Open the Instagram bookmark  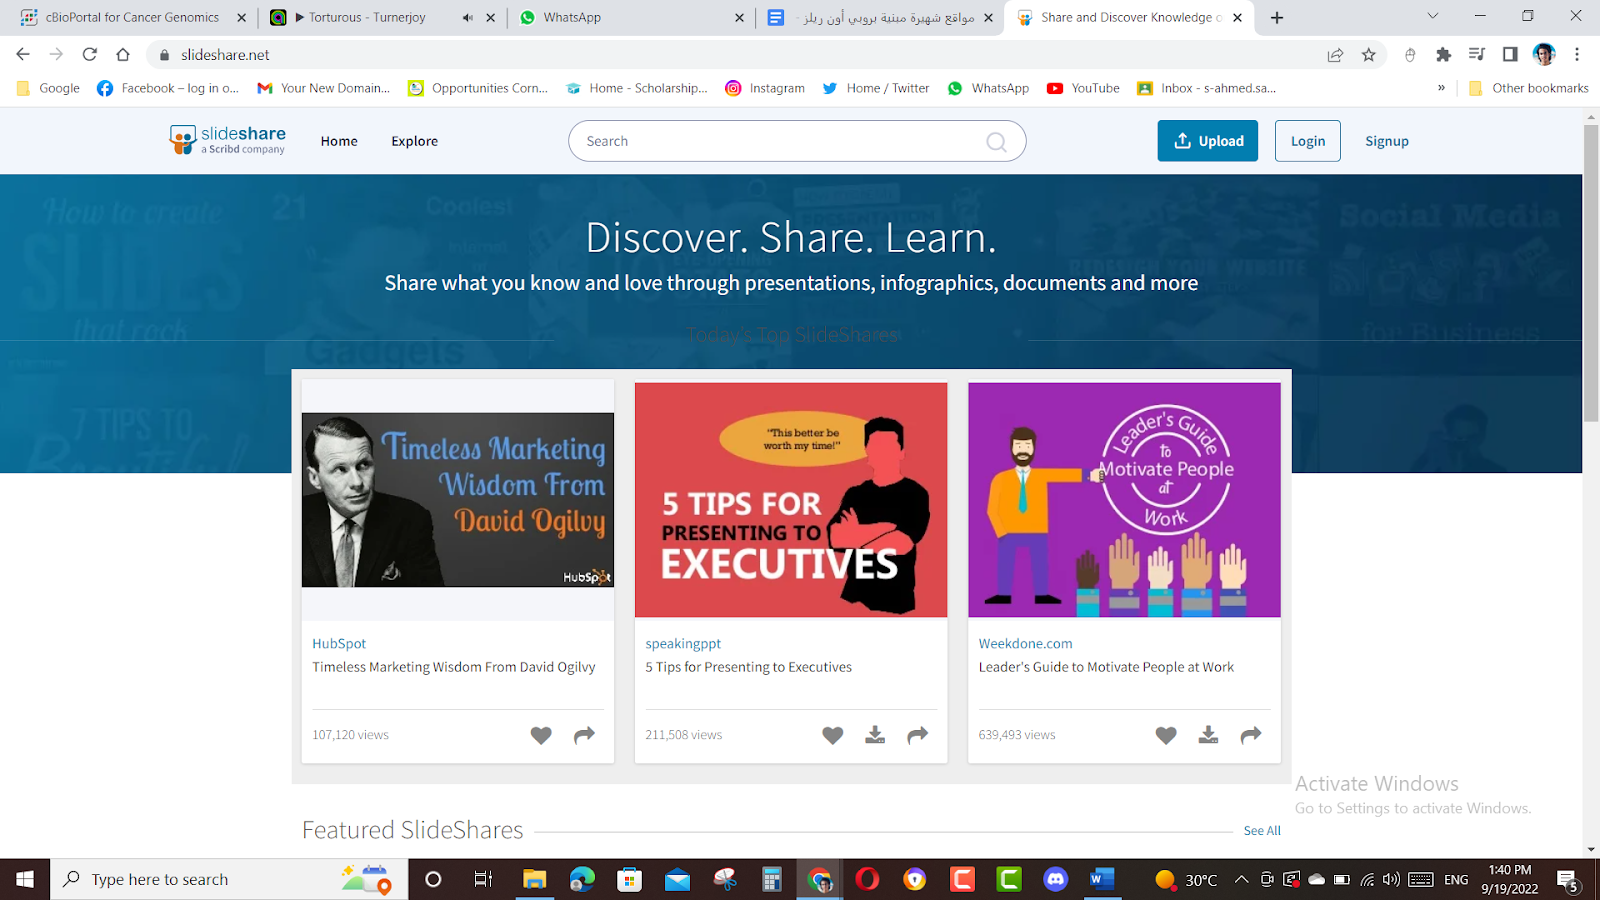pyautogui.click(x=765, y=88)
